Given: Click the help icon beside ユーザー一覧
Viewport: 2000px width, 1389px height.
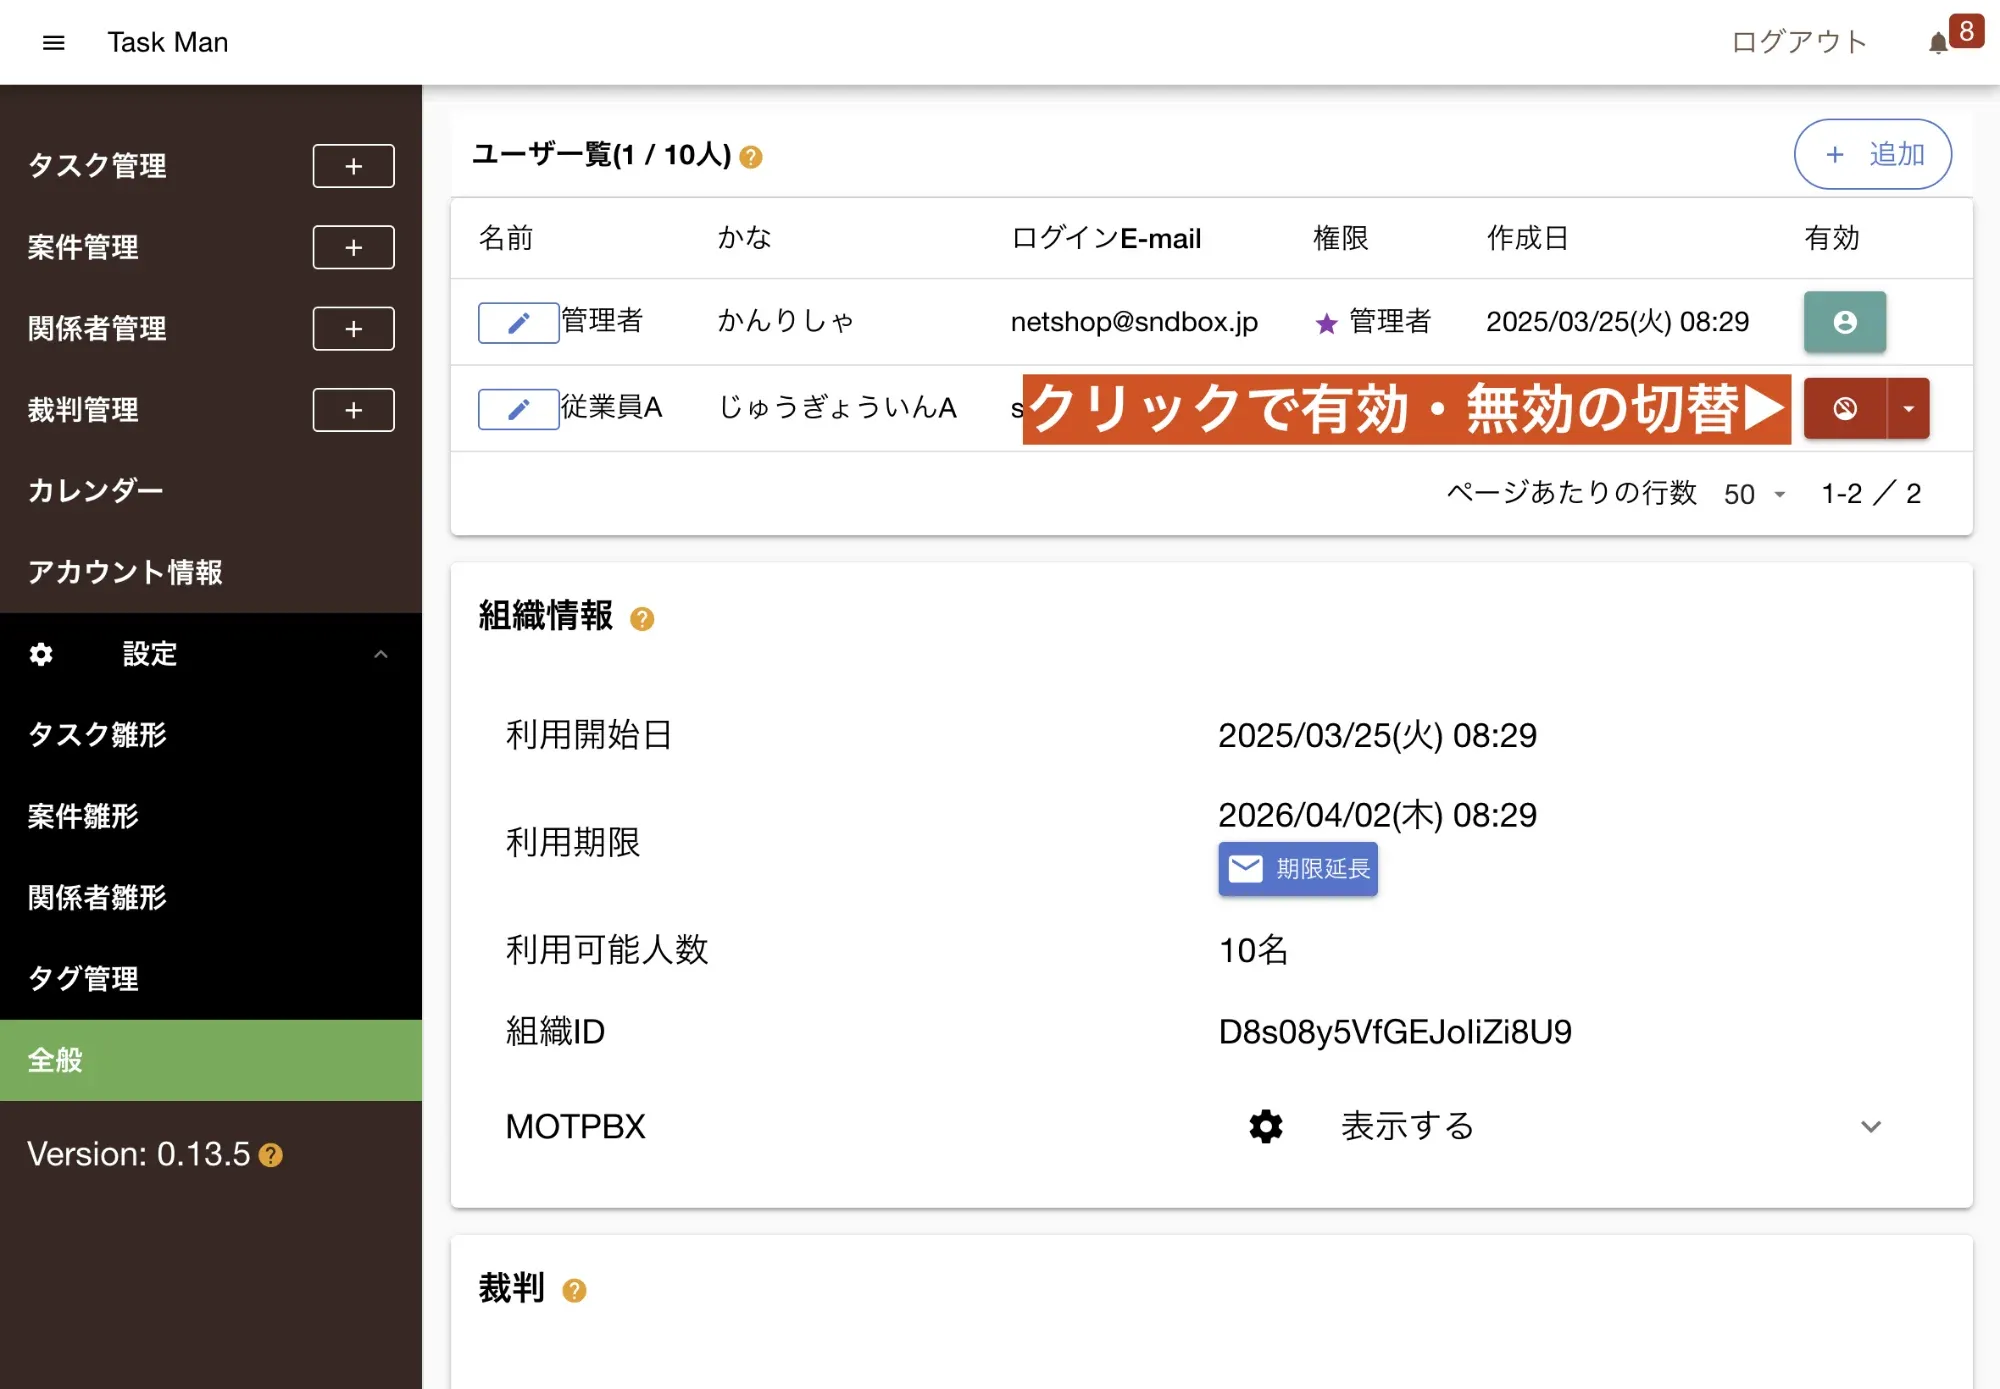Looking at the screenshot, I should [751, 157].
